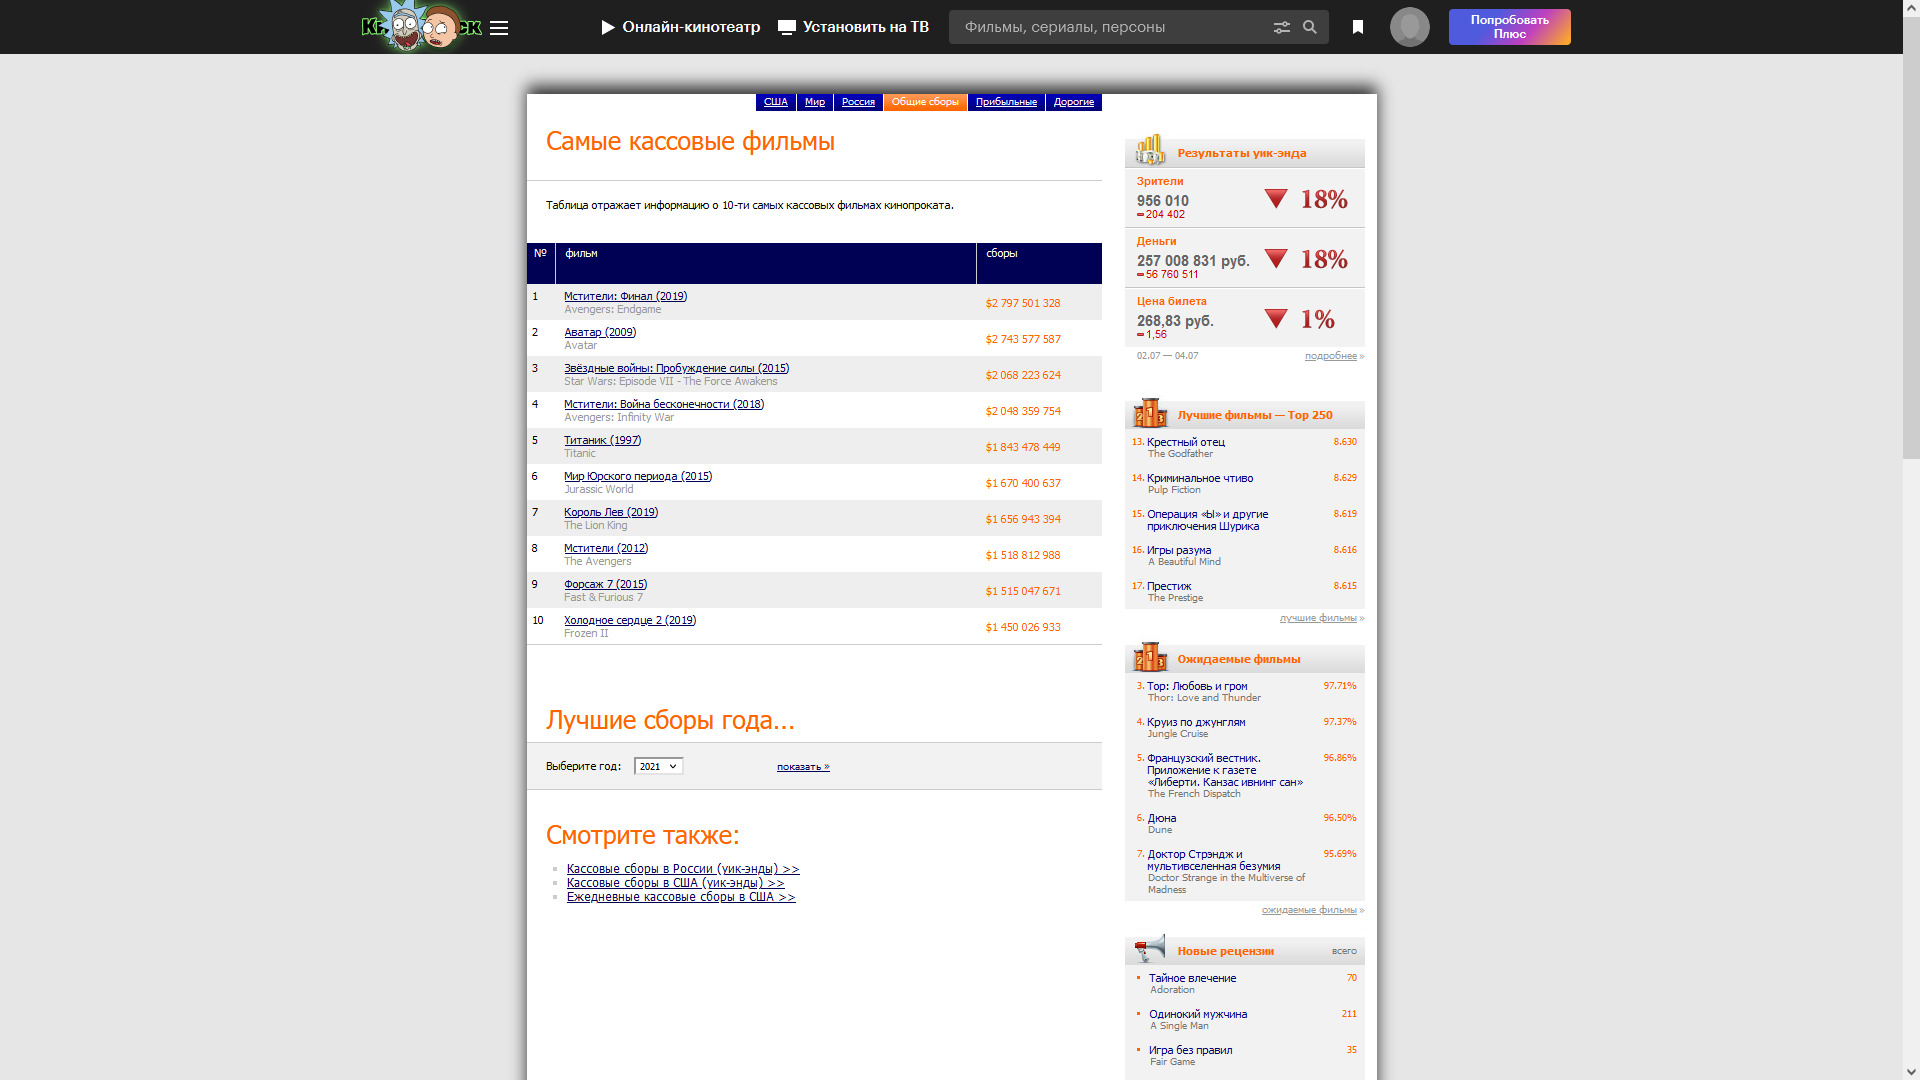1920x1080 pixels.
Task: Click the megaphone new reviews icon
Action: click(1150, 948)
